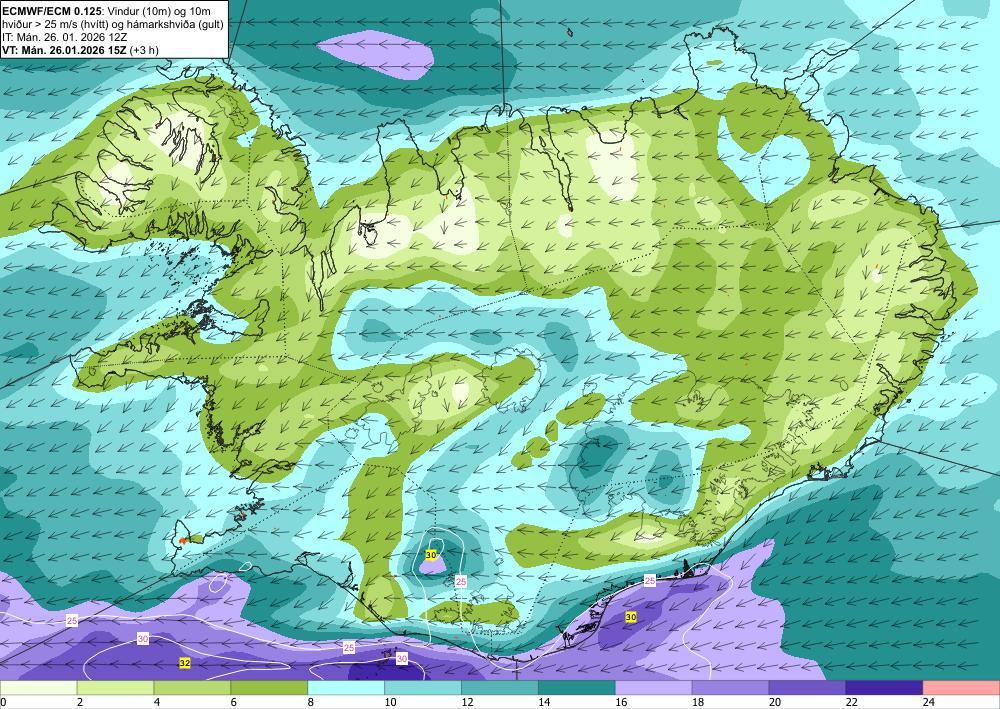This screenshot has width=1000, height=709.
Task: Click the olive green 6–8 m/s legend swatch
Action: coord(269,687)
